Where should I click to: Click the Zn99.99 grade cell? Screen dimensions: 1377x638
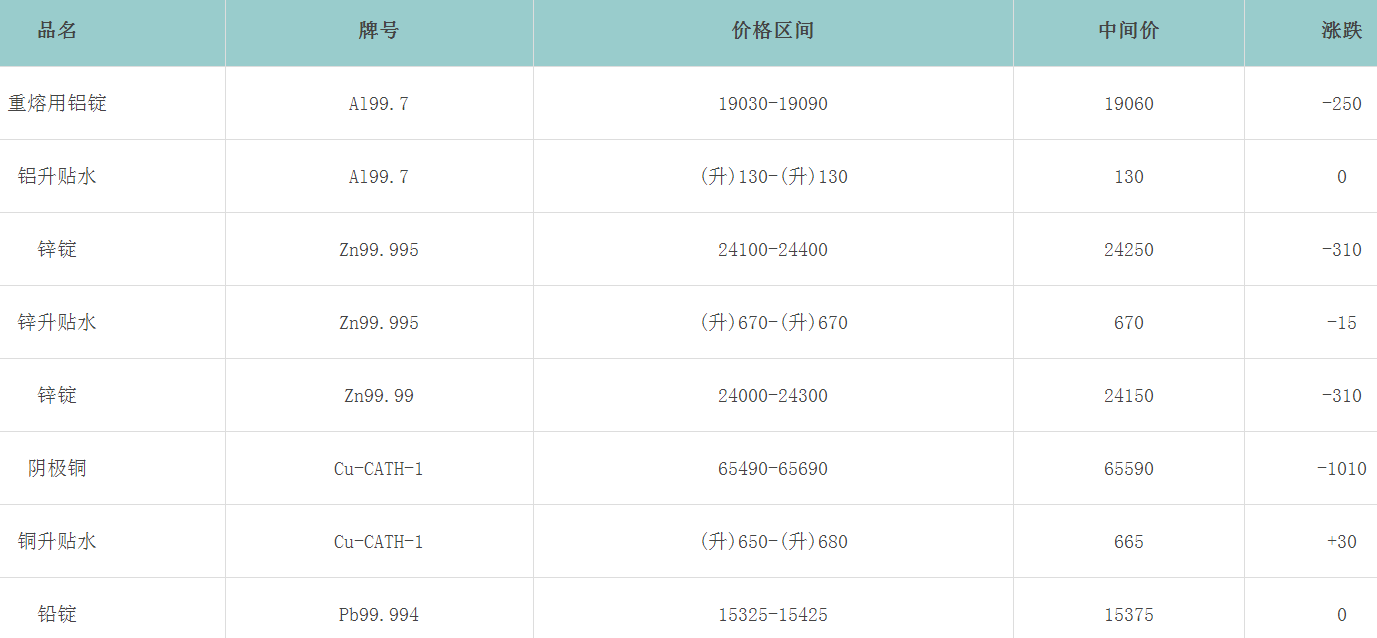tap(378, 396)
